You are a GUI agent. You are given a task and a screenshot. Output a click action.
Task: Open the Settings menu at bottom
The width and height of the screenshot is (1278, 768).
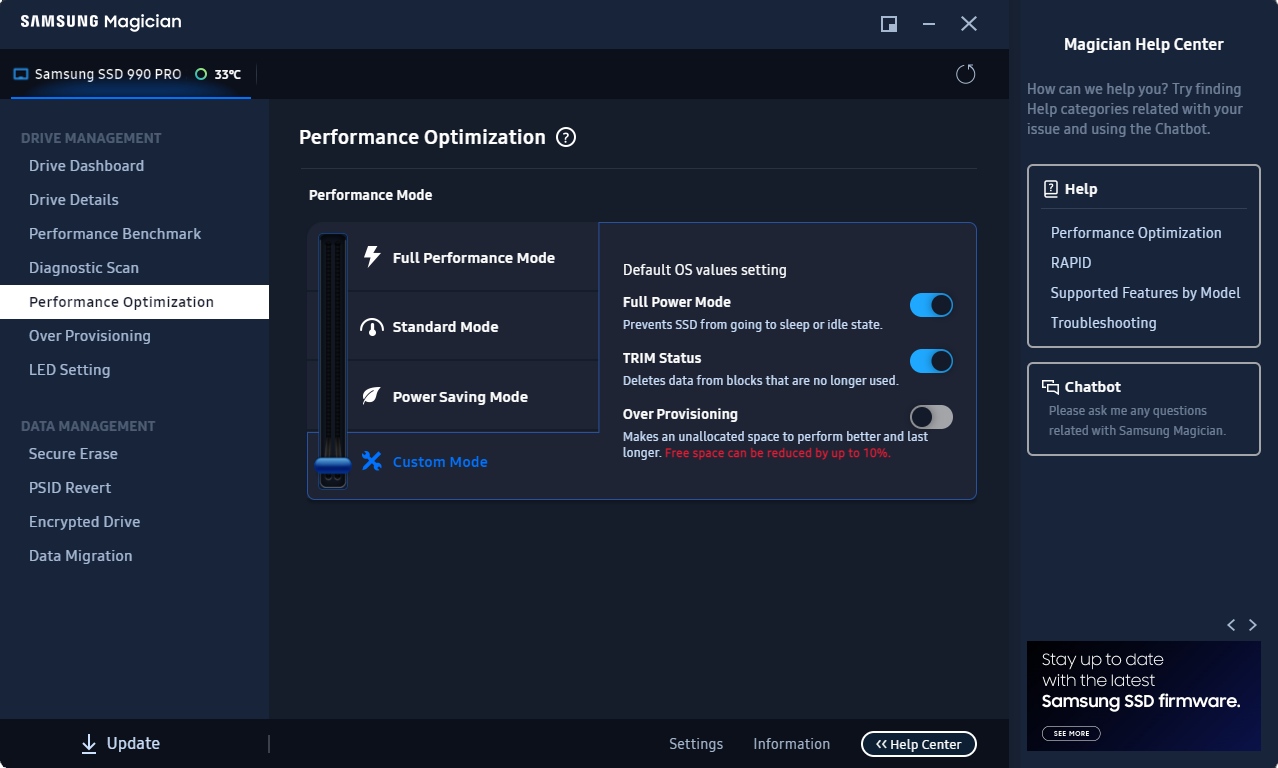pyautogui.click(x=696, y=743)
